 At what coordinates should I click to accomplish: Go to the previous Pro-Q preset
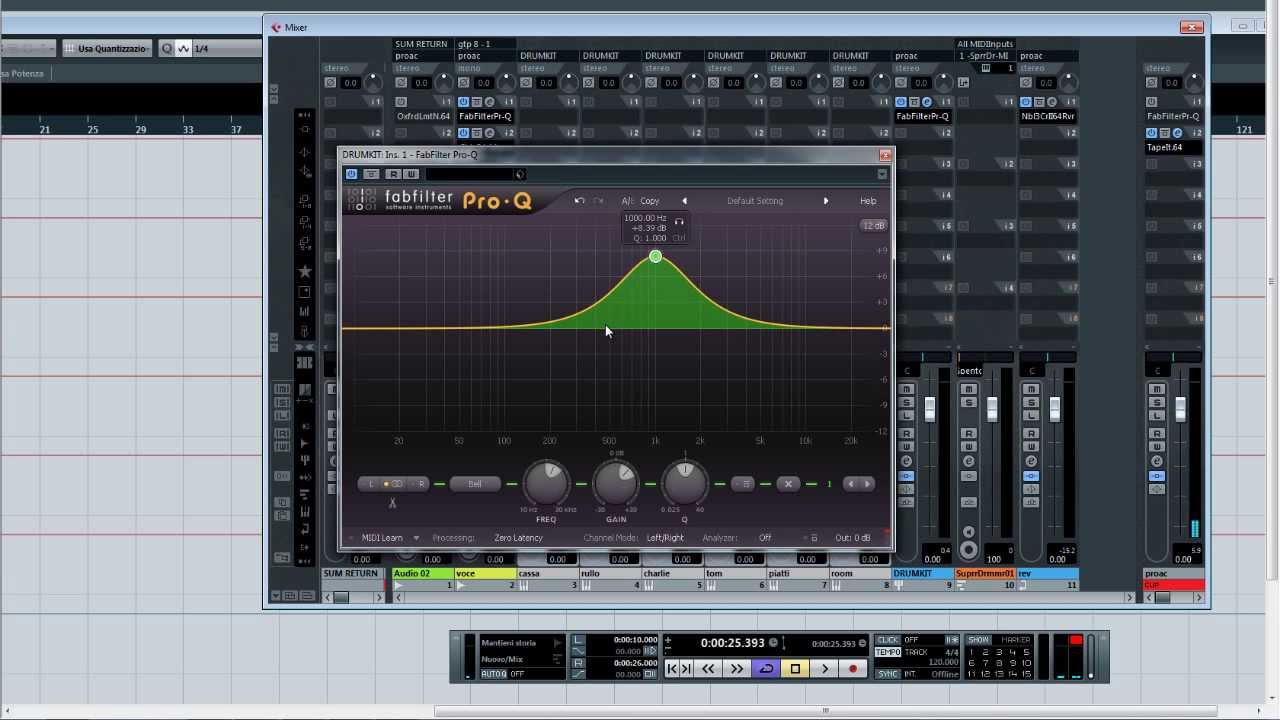(x=684, y=201)
